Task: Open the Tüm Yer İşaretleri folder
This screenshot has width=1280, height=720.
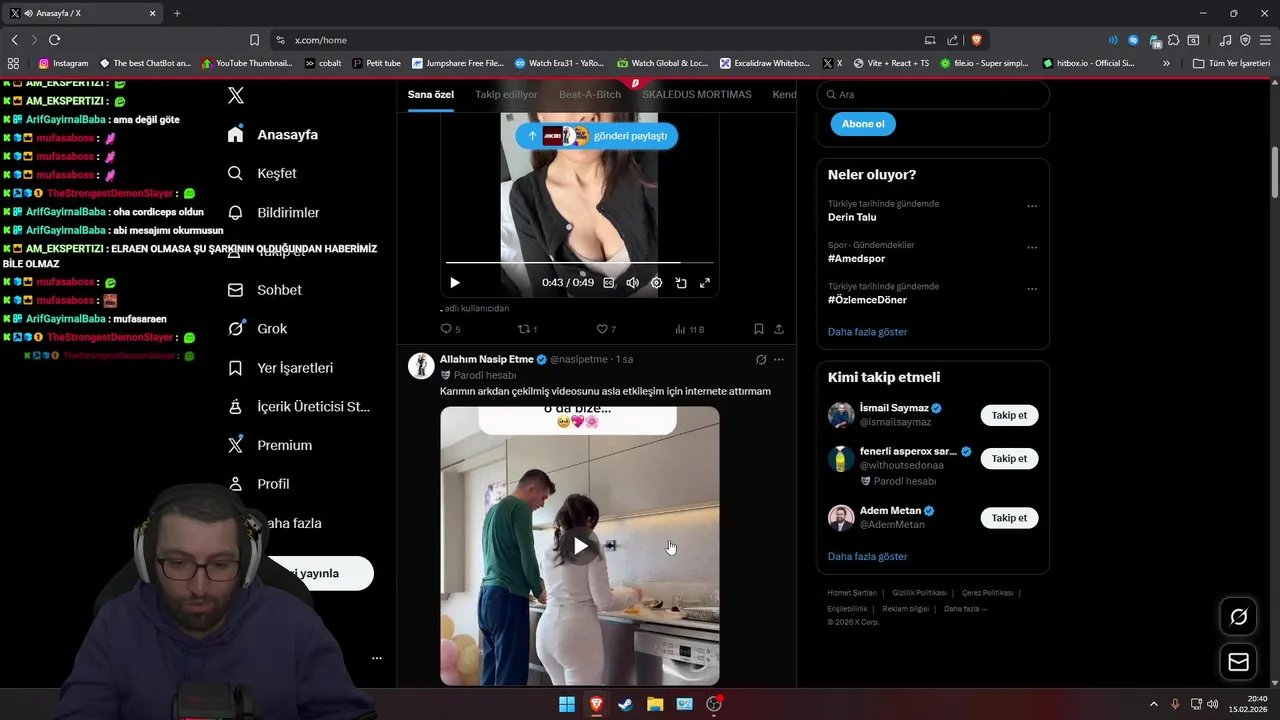Action: [x=1231, y=63]
